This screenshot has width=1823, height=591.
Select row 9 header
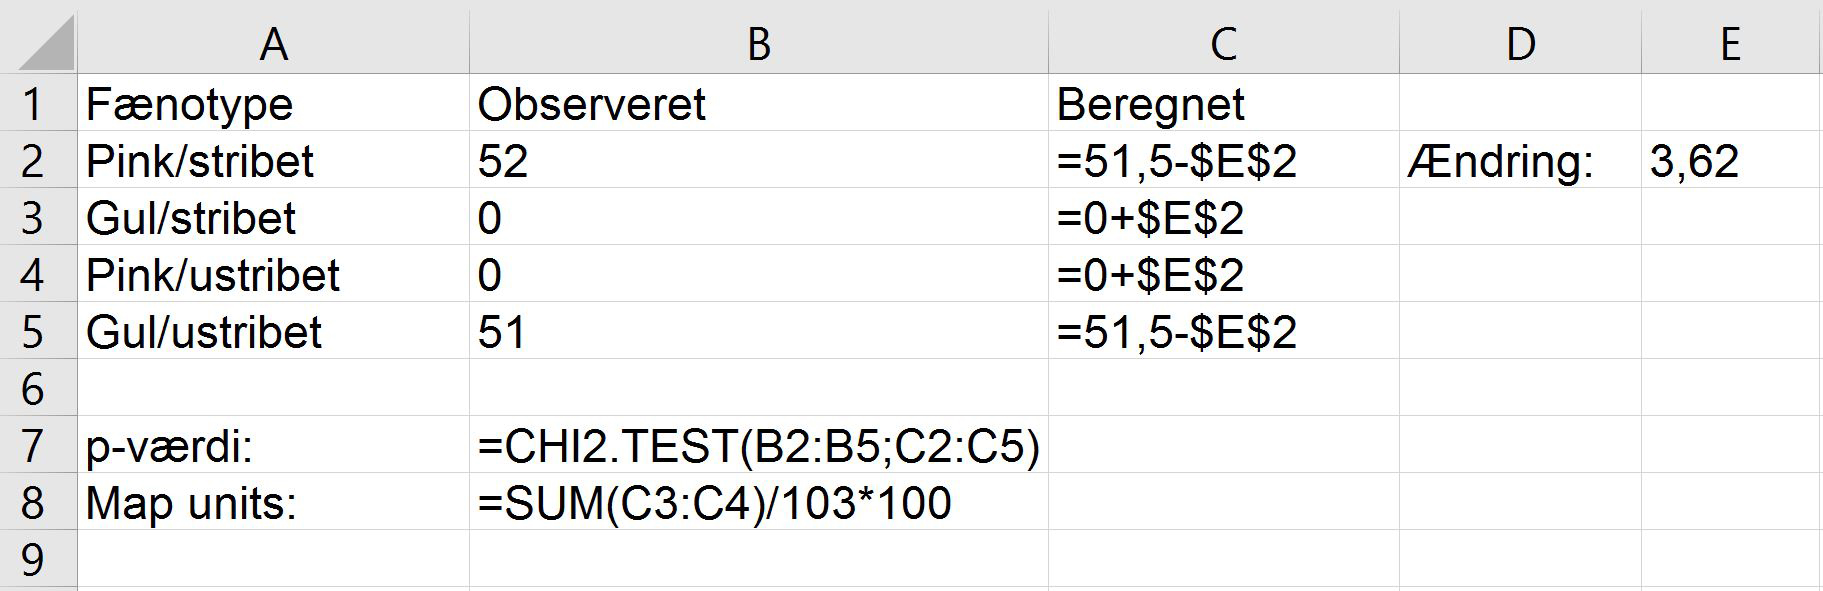35,560
